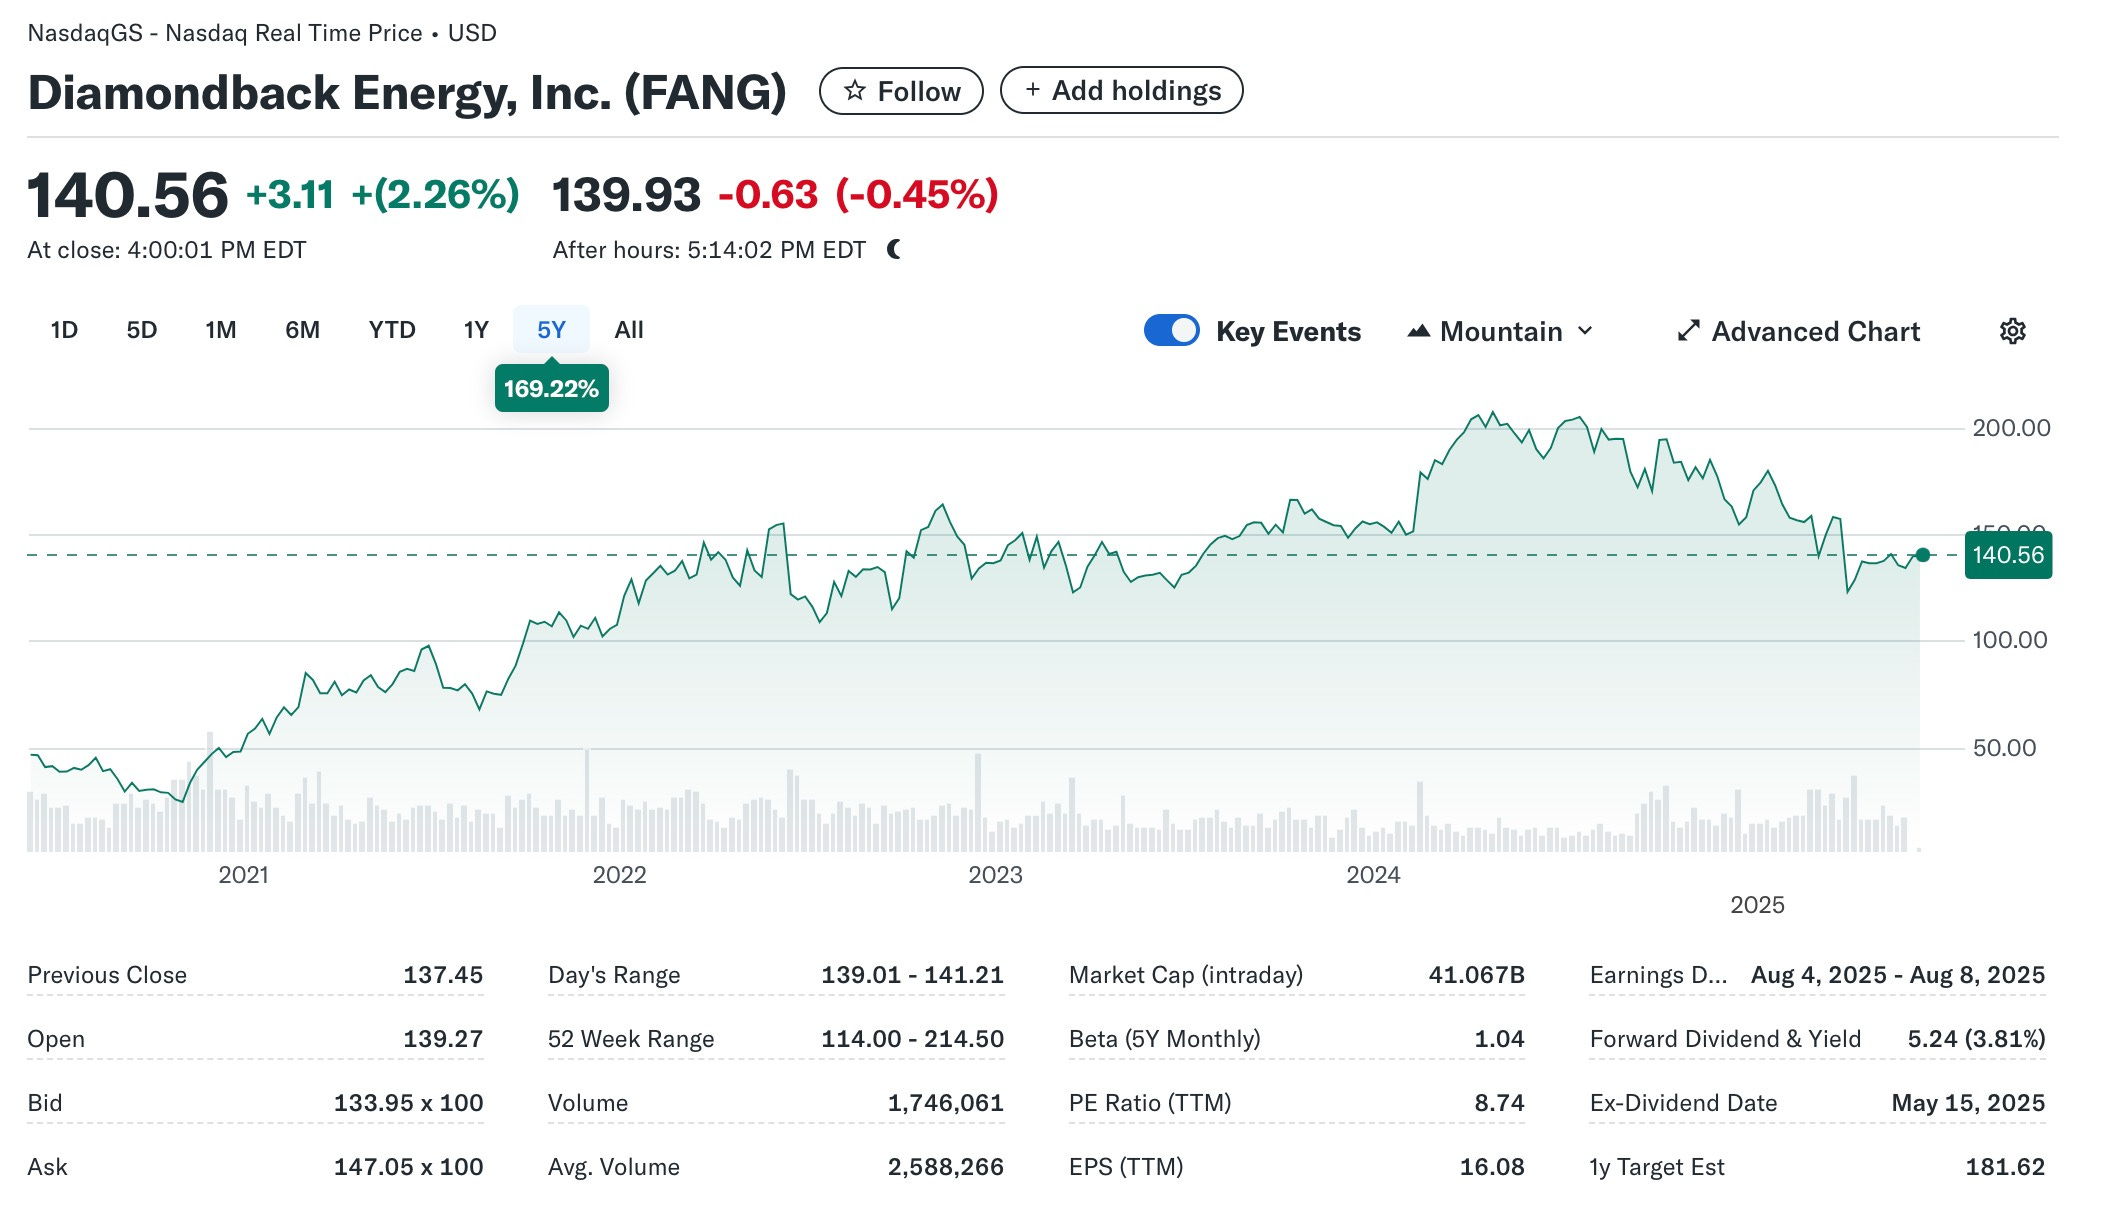Screen dimensions: 2102x1220
Task: Select the 1D time range tab
Action: point(64,330)
